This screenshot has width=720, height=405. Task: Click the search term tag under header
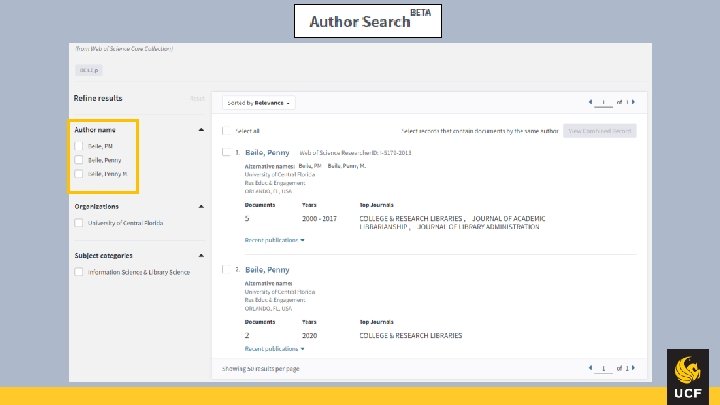tap(89, 70)
